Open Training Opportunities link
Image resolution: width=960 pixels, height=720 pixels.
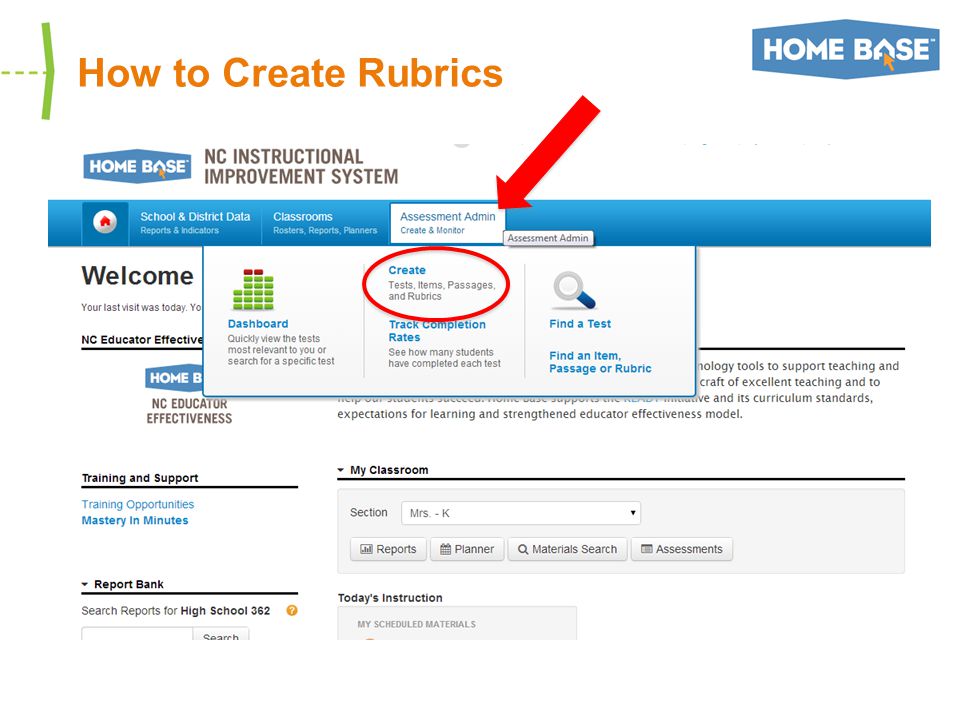138,504
